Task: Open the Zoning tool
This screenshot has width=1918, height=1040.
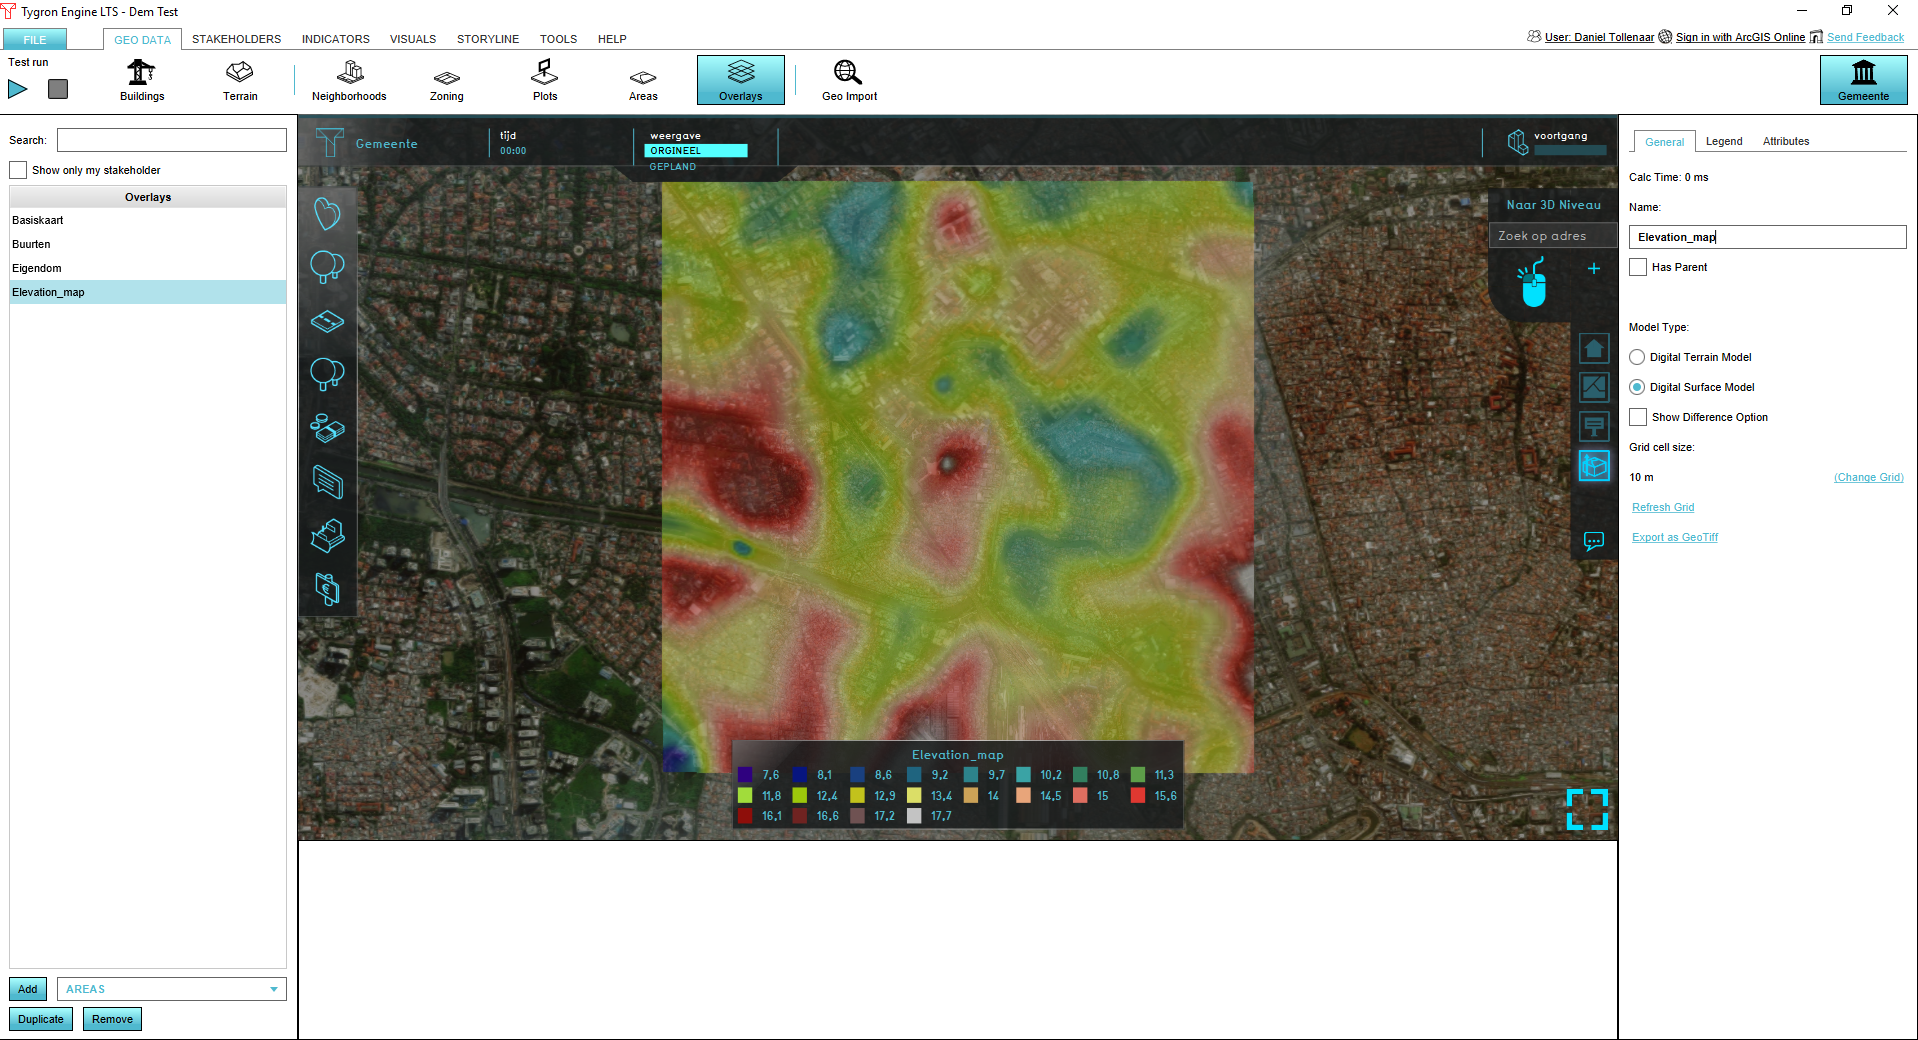Action: click(446, 80)
